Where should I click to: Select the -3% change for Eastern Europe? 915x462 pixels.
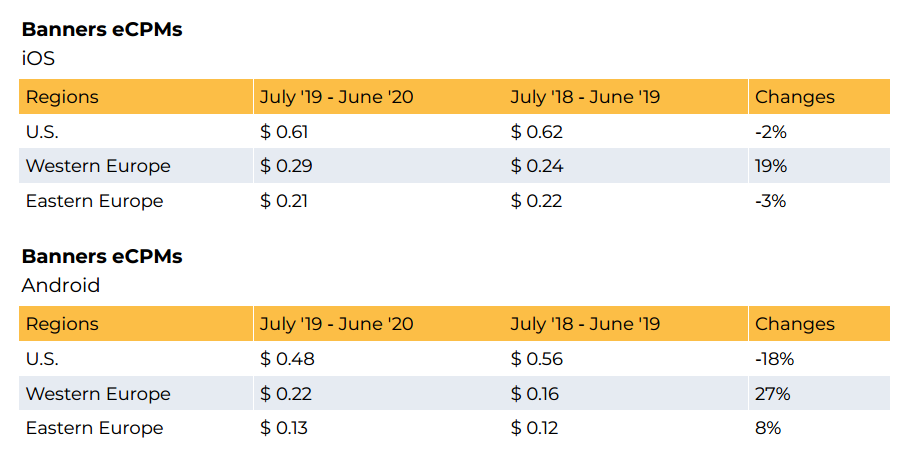tap(770, 201)
